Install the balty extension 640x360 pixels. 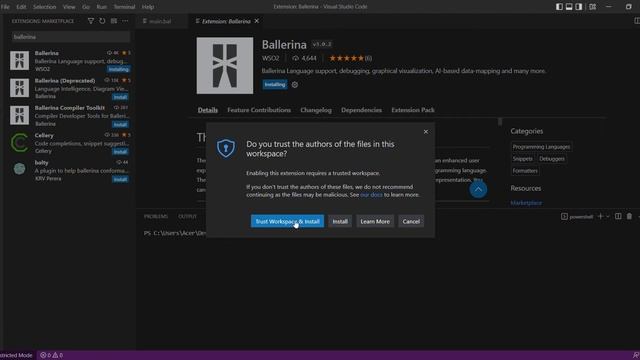(x=120, y=179)
